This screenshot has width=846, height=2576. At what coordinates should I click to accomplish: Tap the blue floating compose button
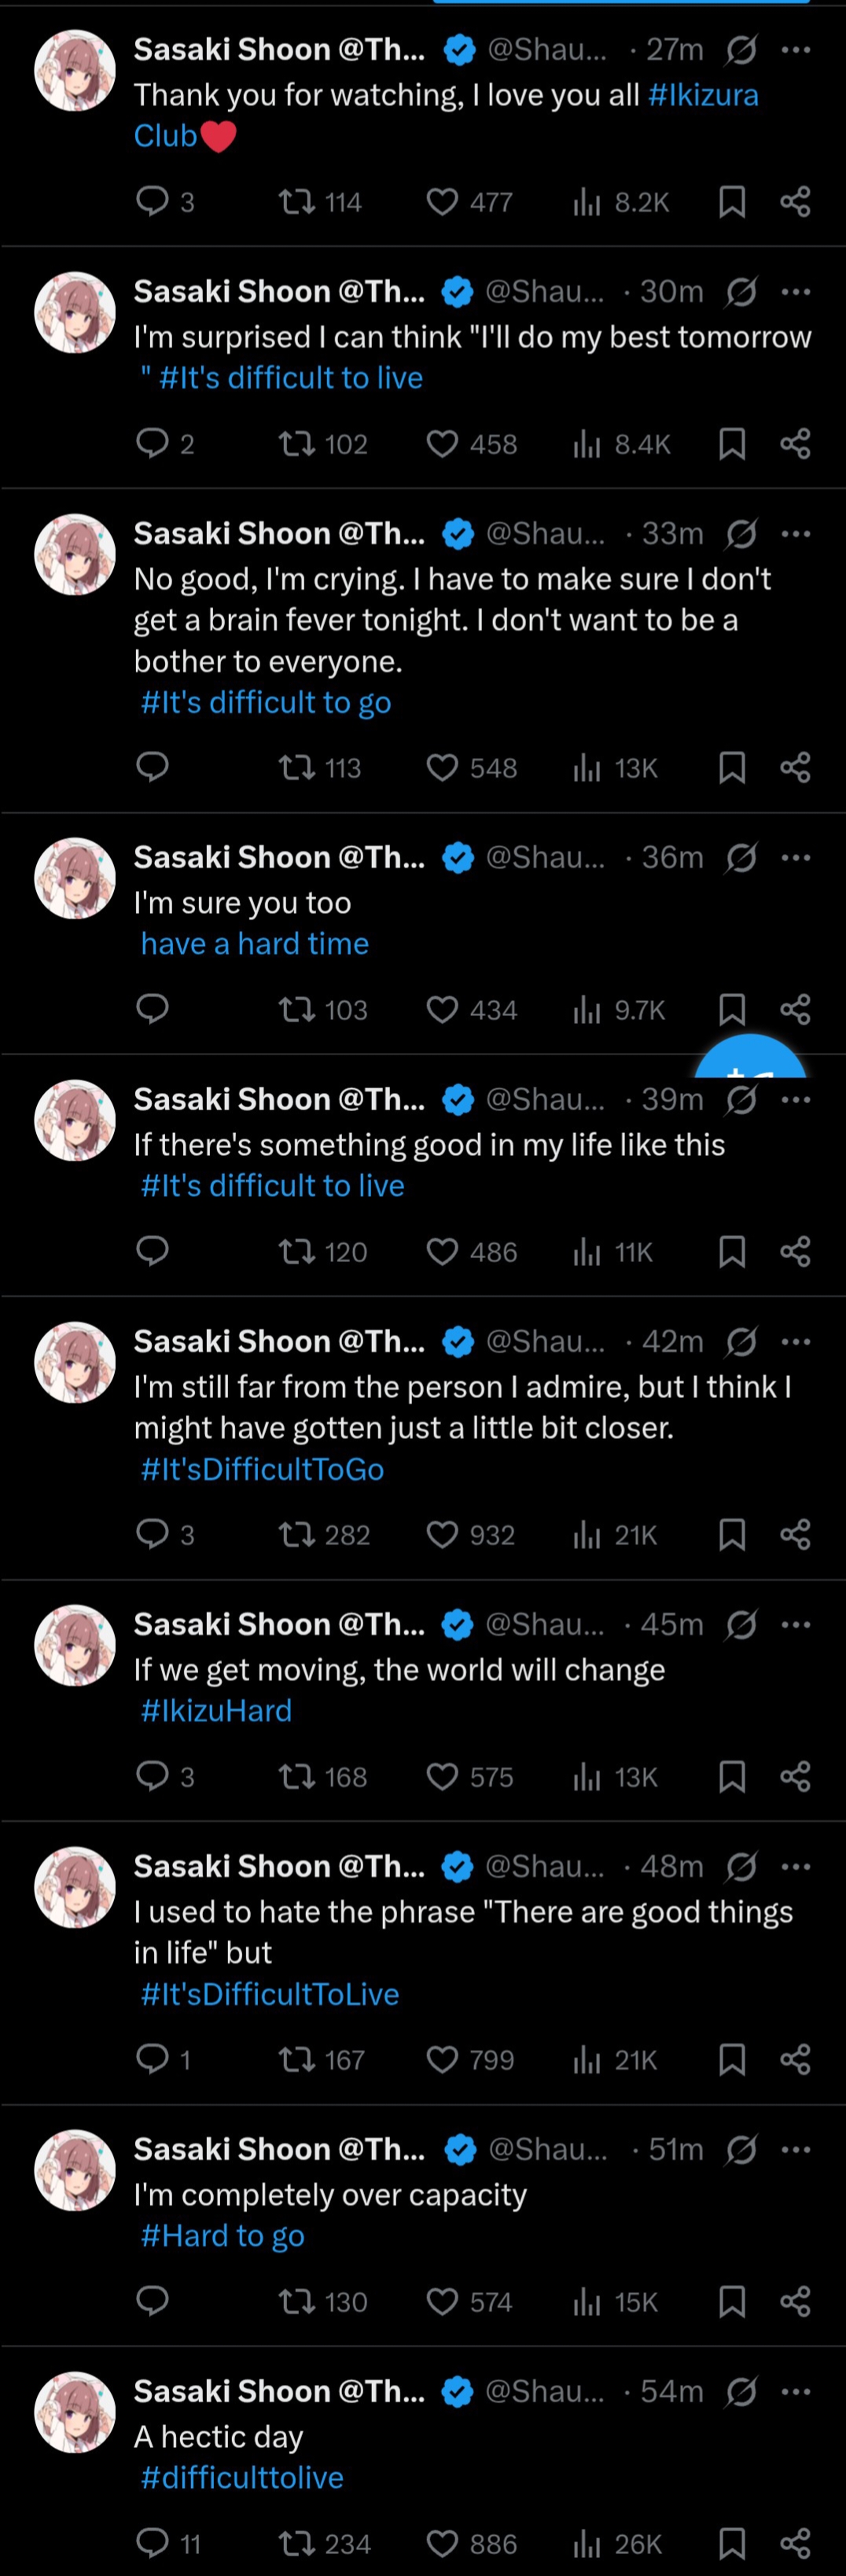pyautogui.click(x=750, y=1060)
